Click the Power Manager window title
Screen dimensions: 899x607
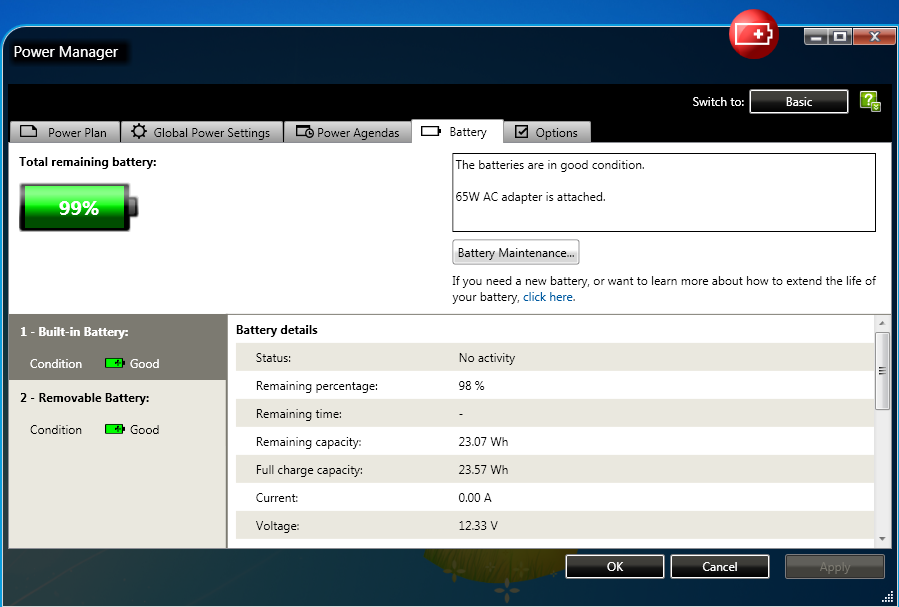(x=65, y=52)
